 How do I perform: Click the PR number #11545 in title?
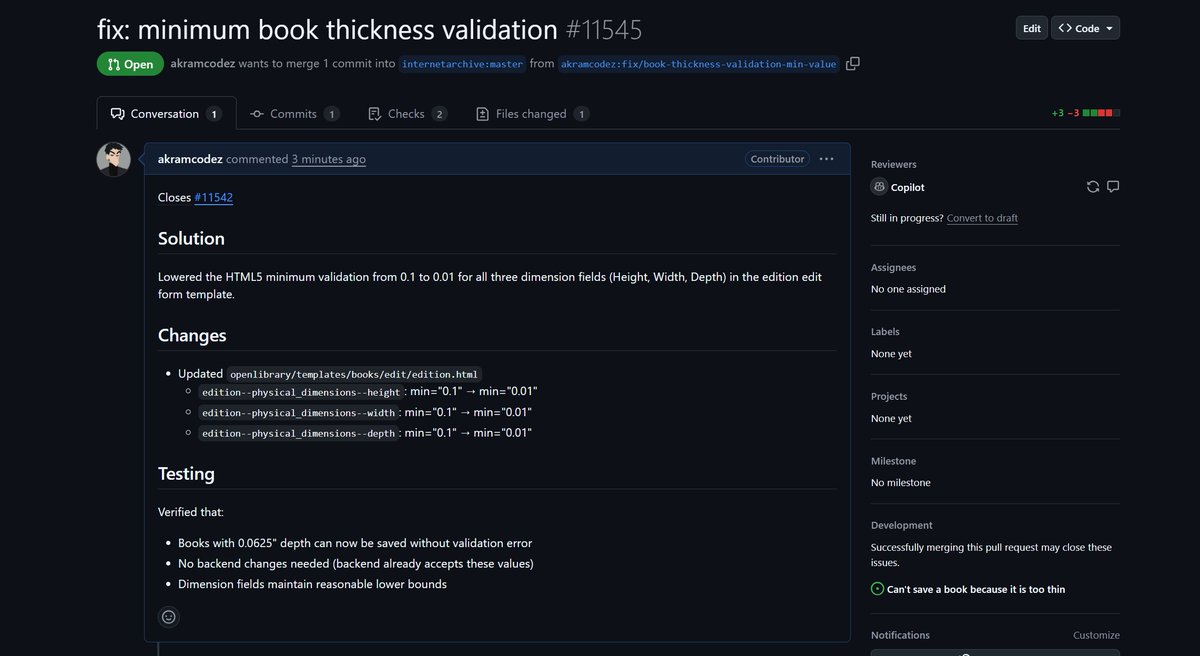pos(604,30)
